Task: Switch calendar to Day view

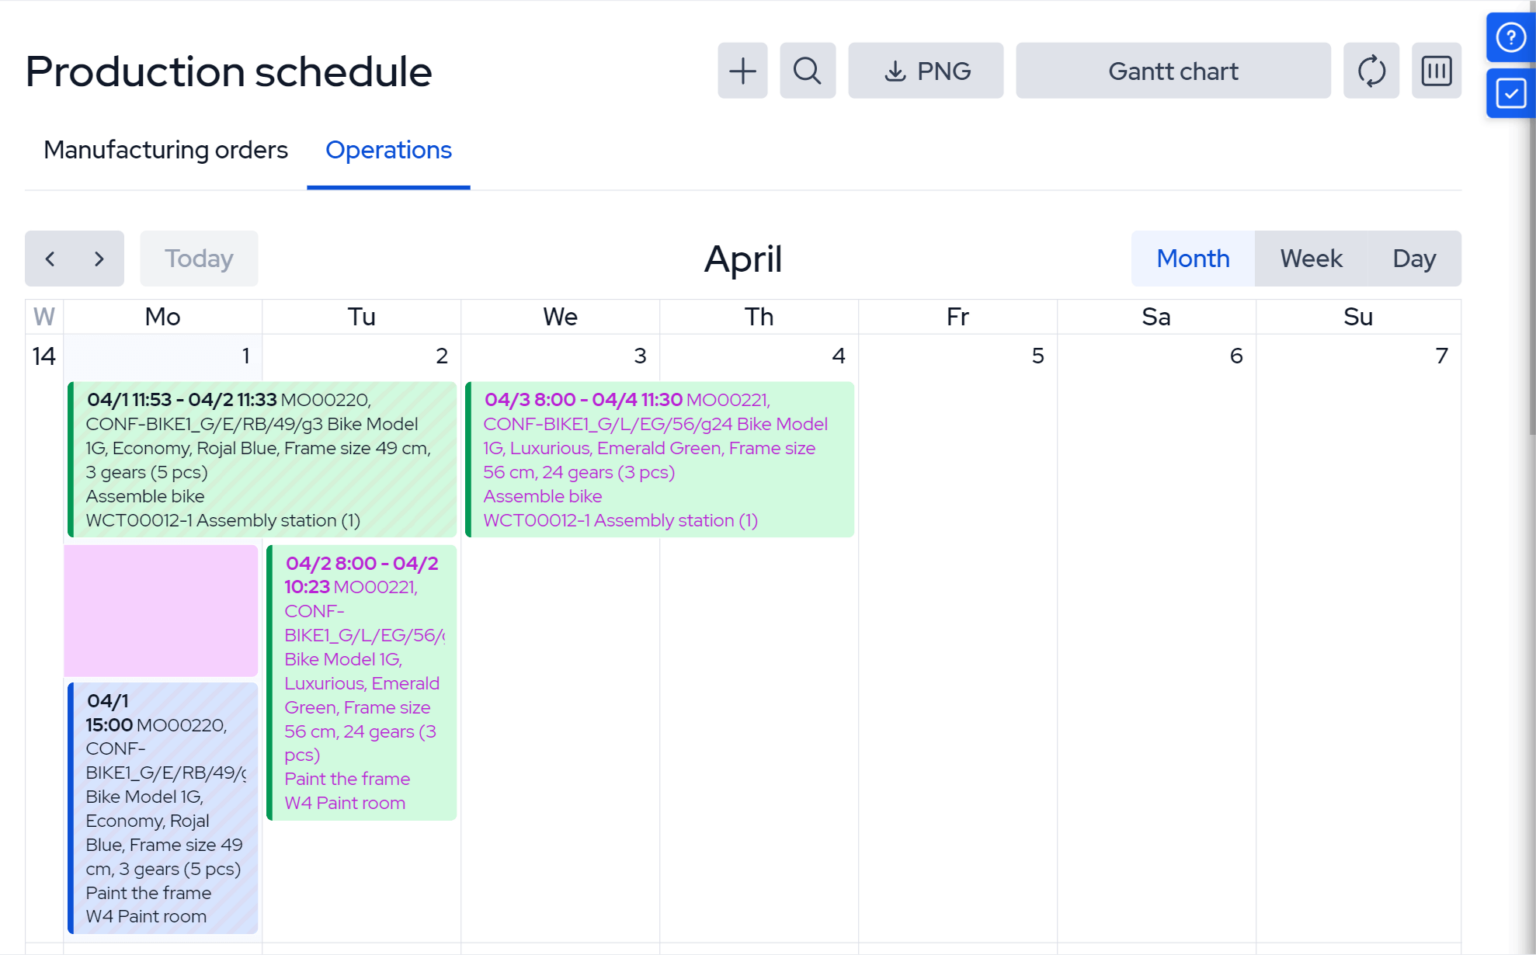Action: 1414,259
